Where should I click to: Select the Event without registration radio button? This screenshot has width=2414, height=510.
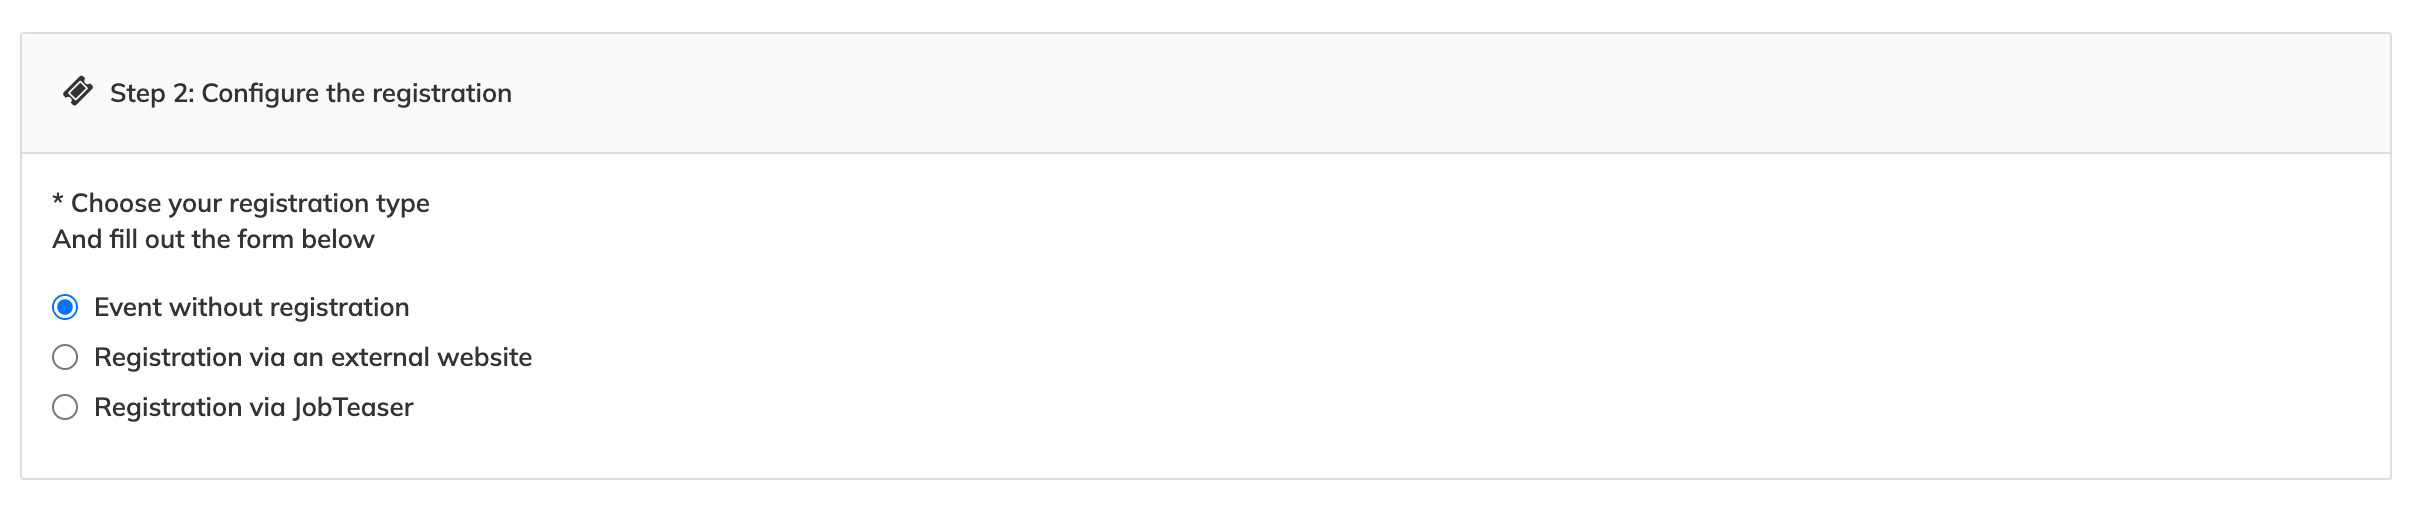[x=65, y=307]
